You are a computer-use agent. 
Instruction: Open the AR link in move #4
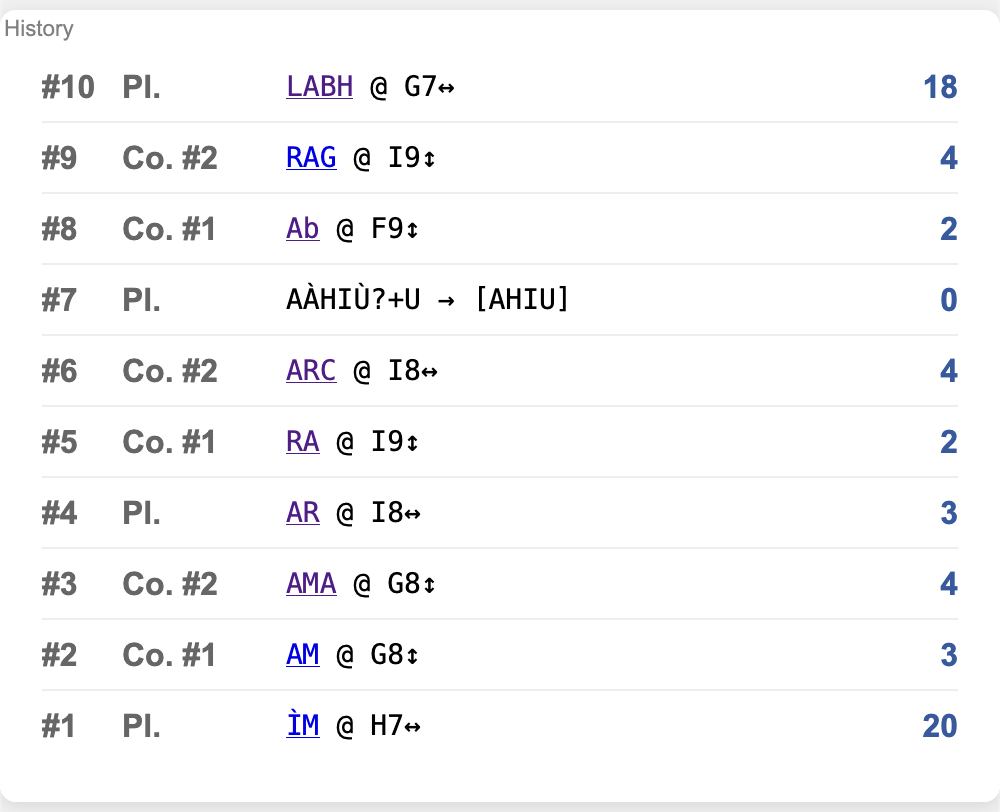[302, 513]
